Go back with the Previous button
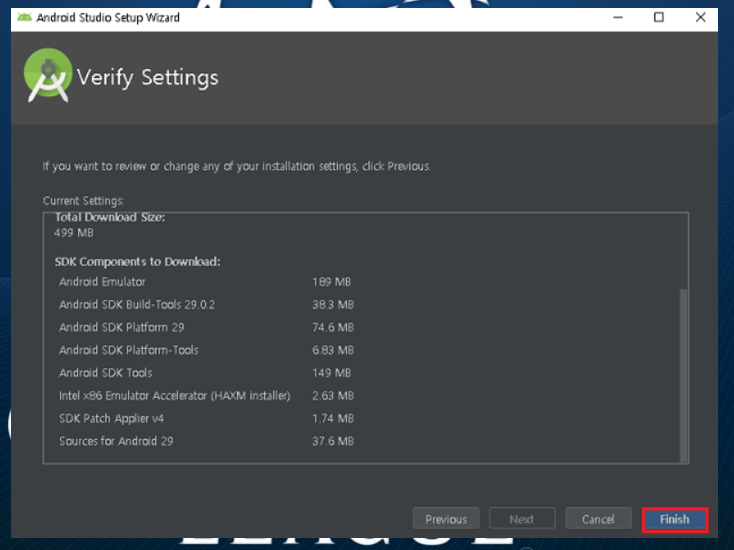 point(446,519)
